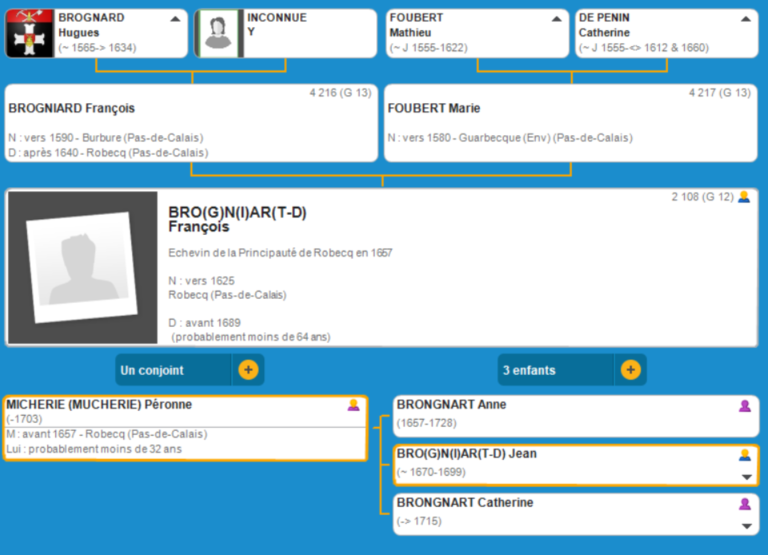Expand ancestors of INCONNUE Y with up arrow
This screenshot has height=555, width=768.
(x=365, y=19)
